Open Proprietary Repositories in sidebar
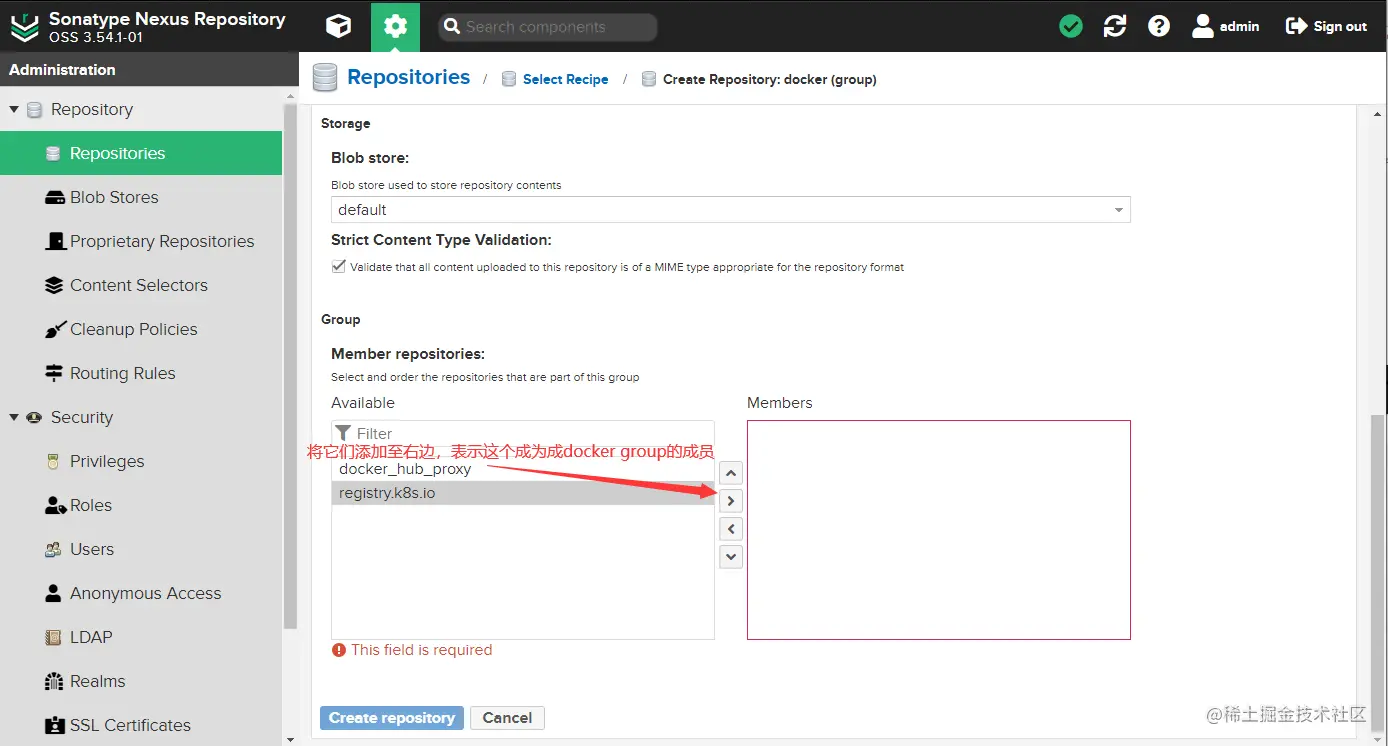The image size is (1388, 746). click(141, 241)
